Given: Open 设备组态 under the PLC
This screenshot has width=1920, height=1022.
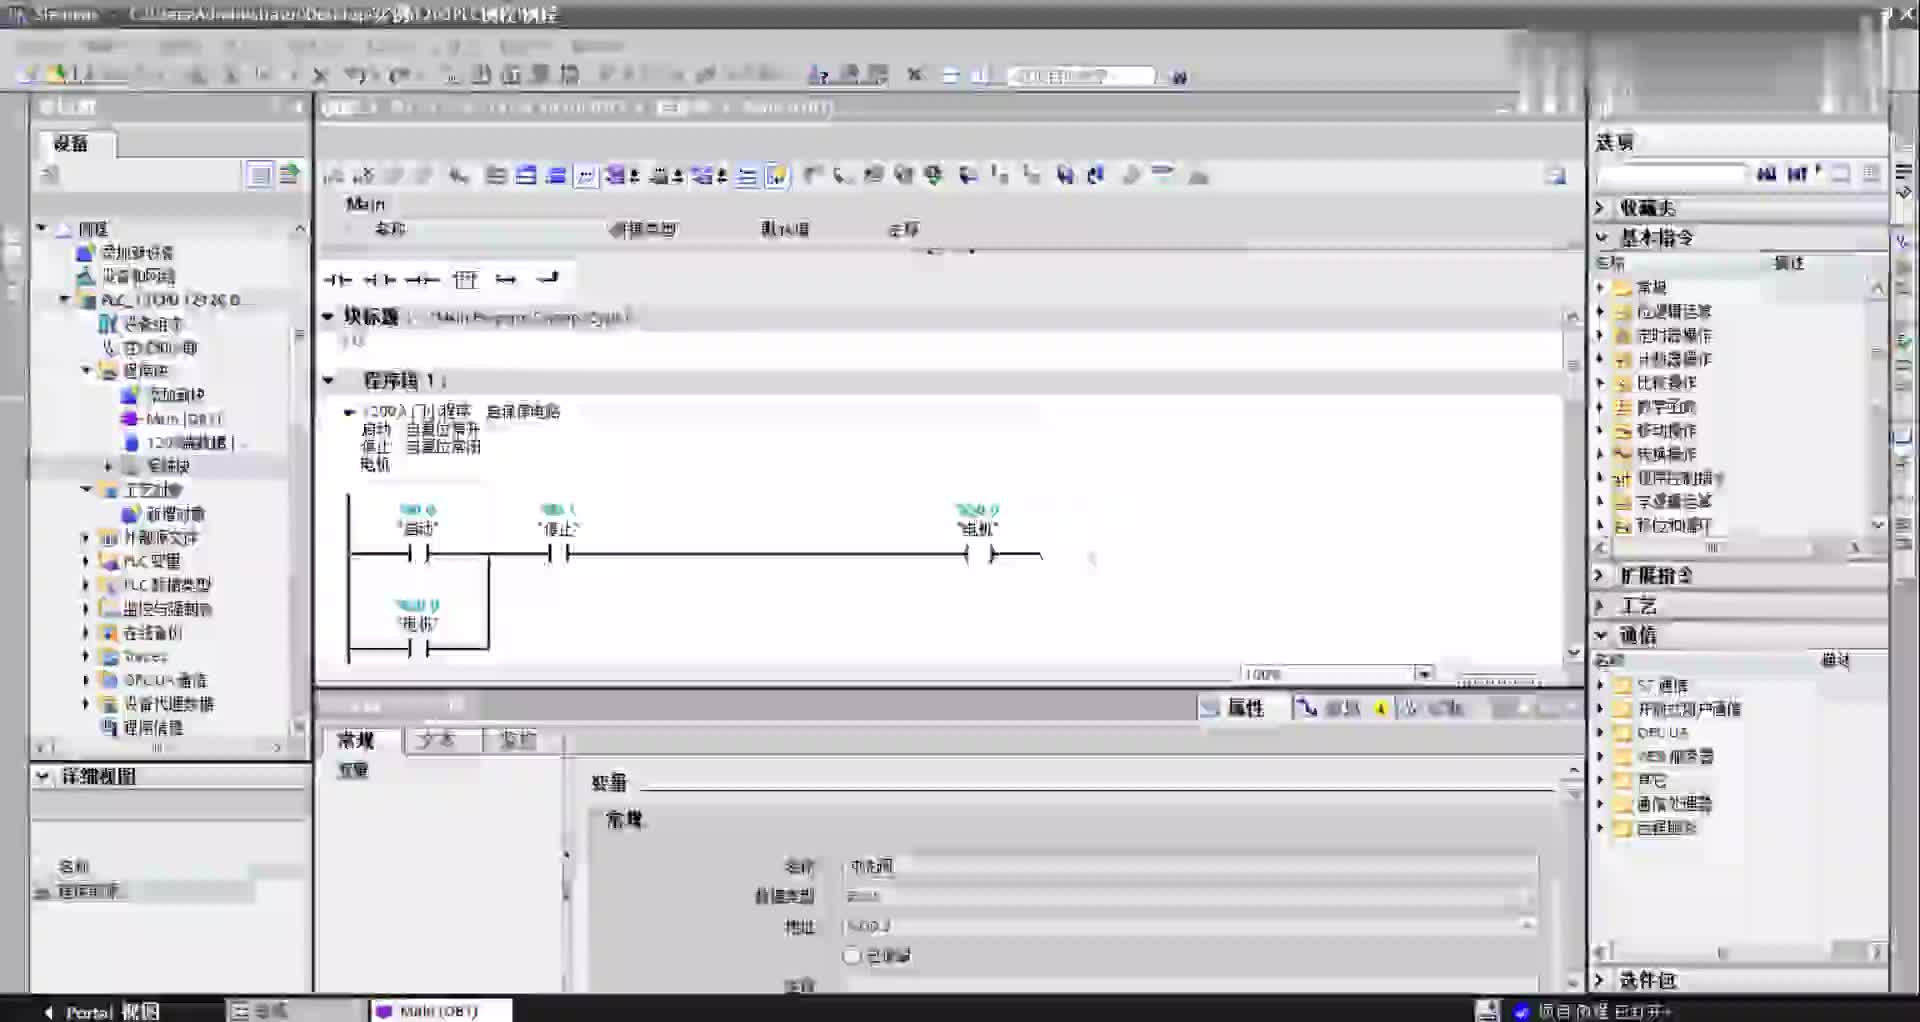Looking at the screenshot, I should pyautogui.click(x=152, y=324).
